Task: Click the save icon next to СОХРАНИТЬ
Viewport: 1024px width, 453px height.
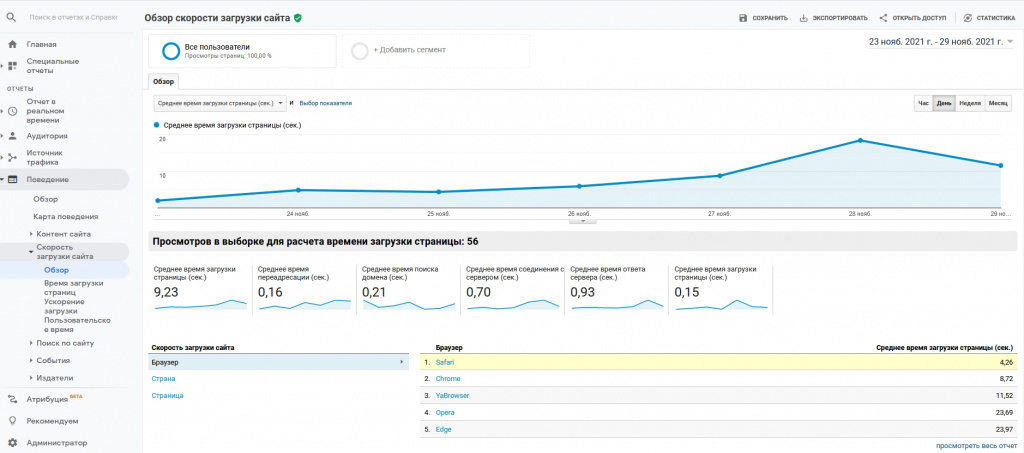Action: (743, 18)
